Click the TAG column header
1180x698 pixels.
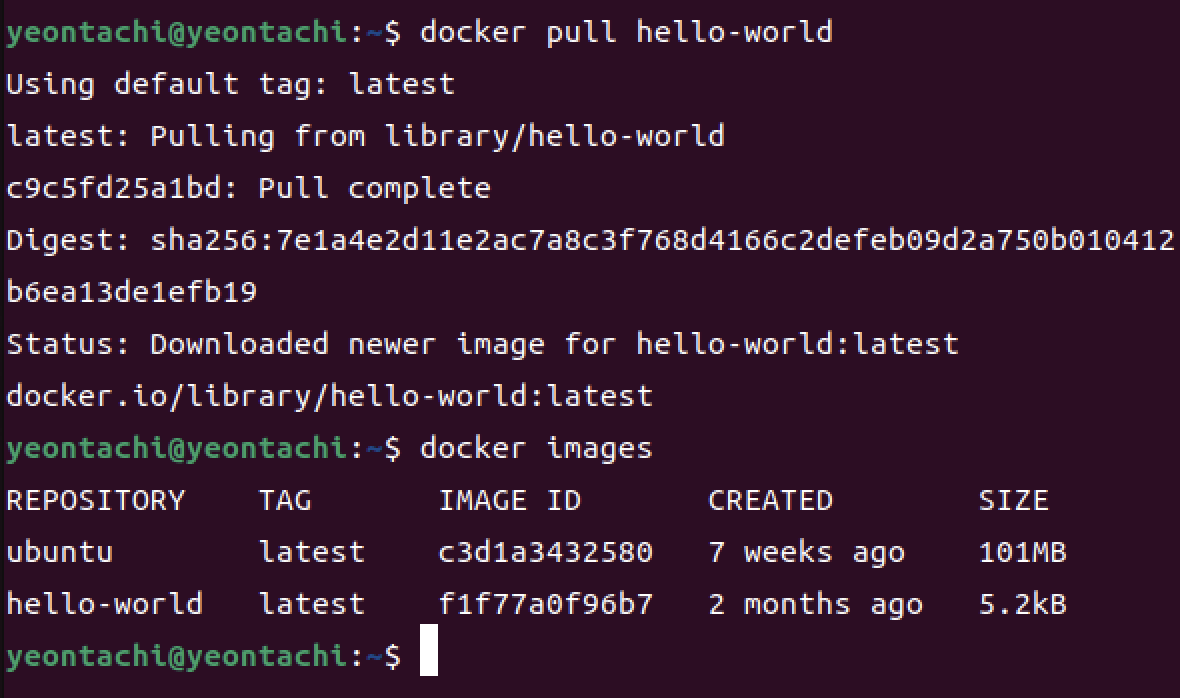coord(285,501)
